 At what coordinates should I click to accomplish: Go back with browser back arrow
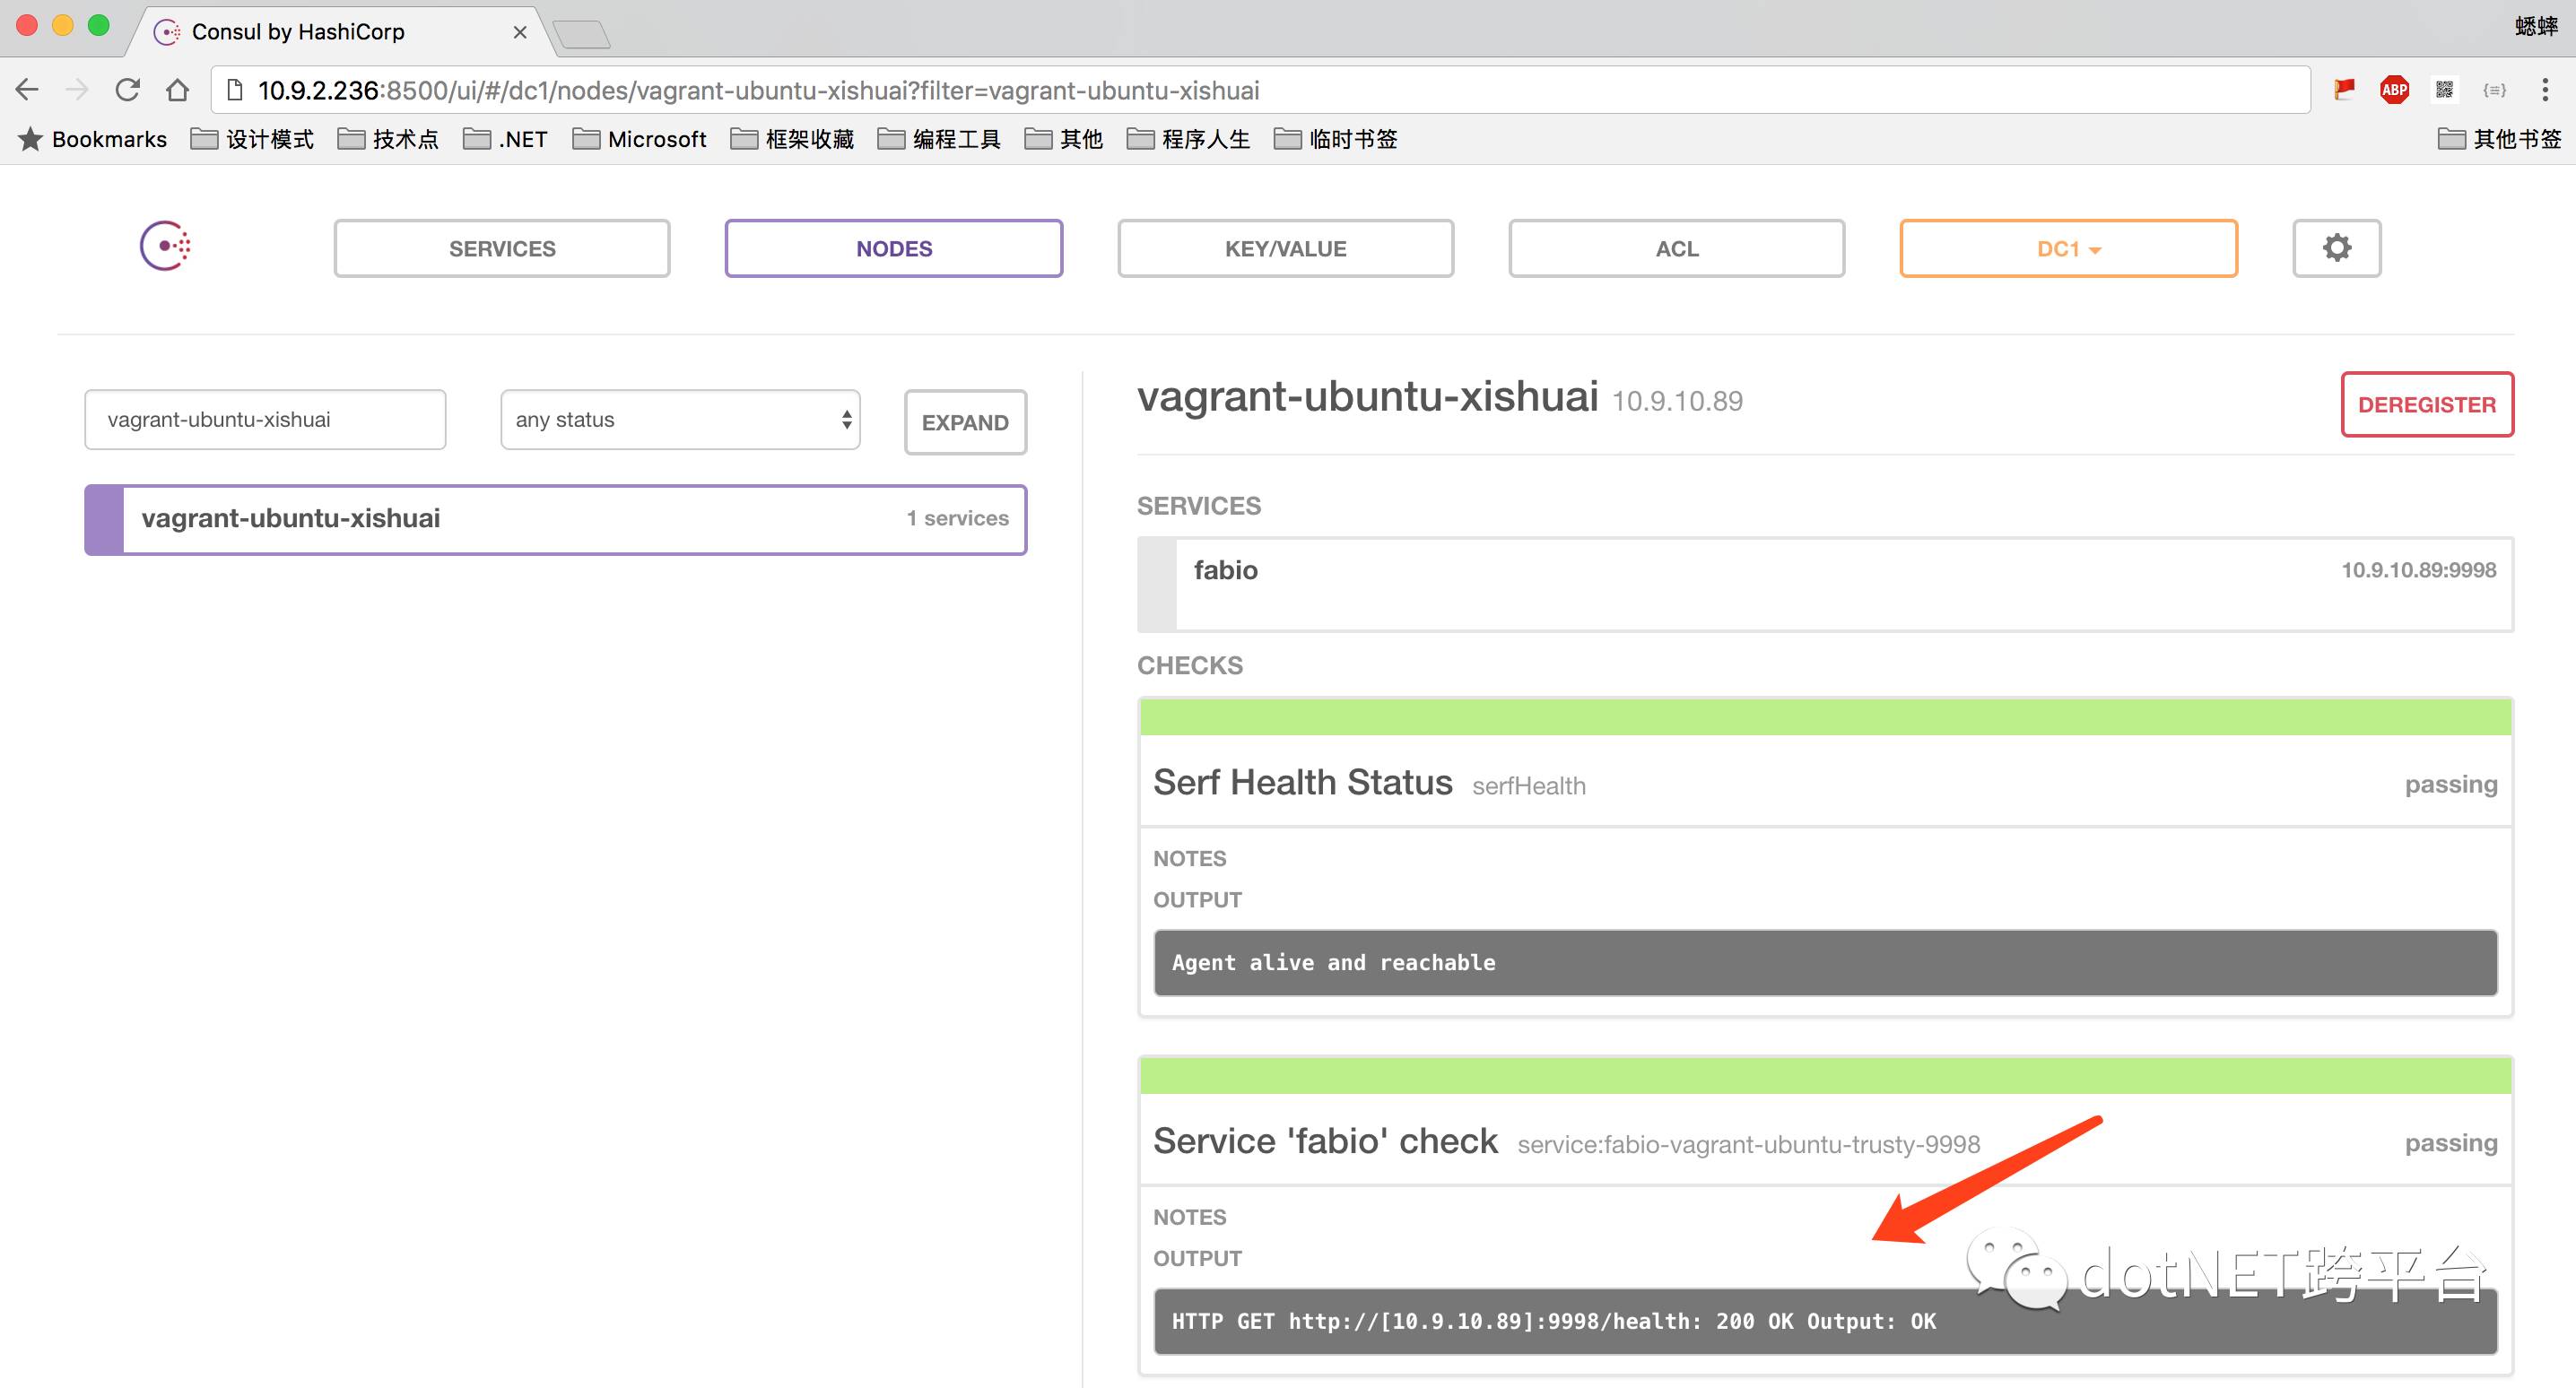(x=28, y=90)
